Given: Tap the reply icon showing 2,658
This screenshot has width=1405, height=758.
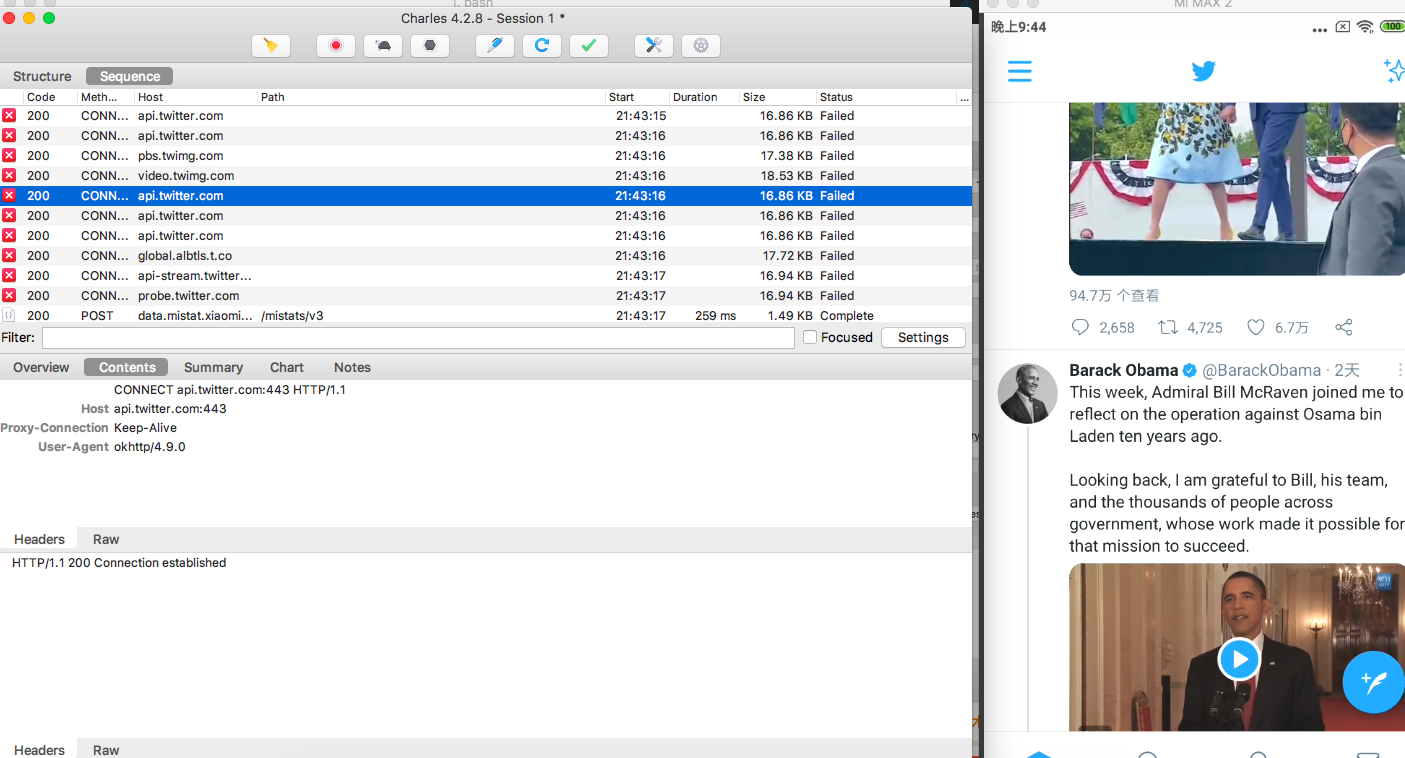Looking at the screenshot, I should (x=1080, y=327).
